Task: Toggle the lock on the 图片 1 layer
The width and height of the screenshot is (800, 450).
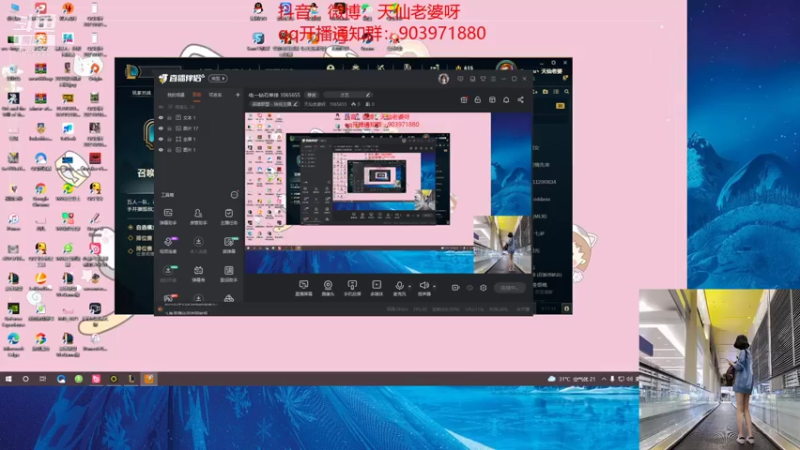Action: point(169,150)
